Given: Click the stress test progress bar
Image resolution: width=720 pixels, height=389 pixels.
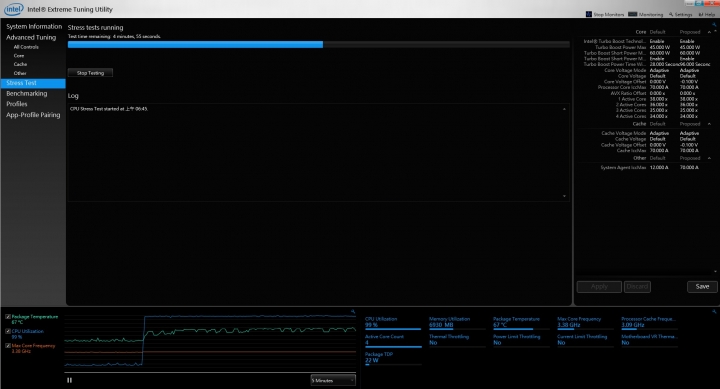Looking at the screenshot, I should point(319,45).
